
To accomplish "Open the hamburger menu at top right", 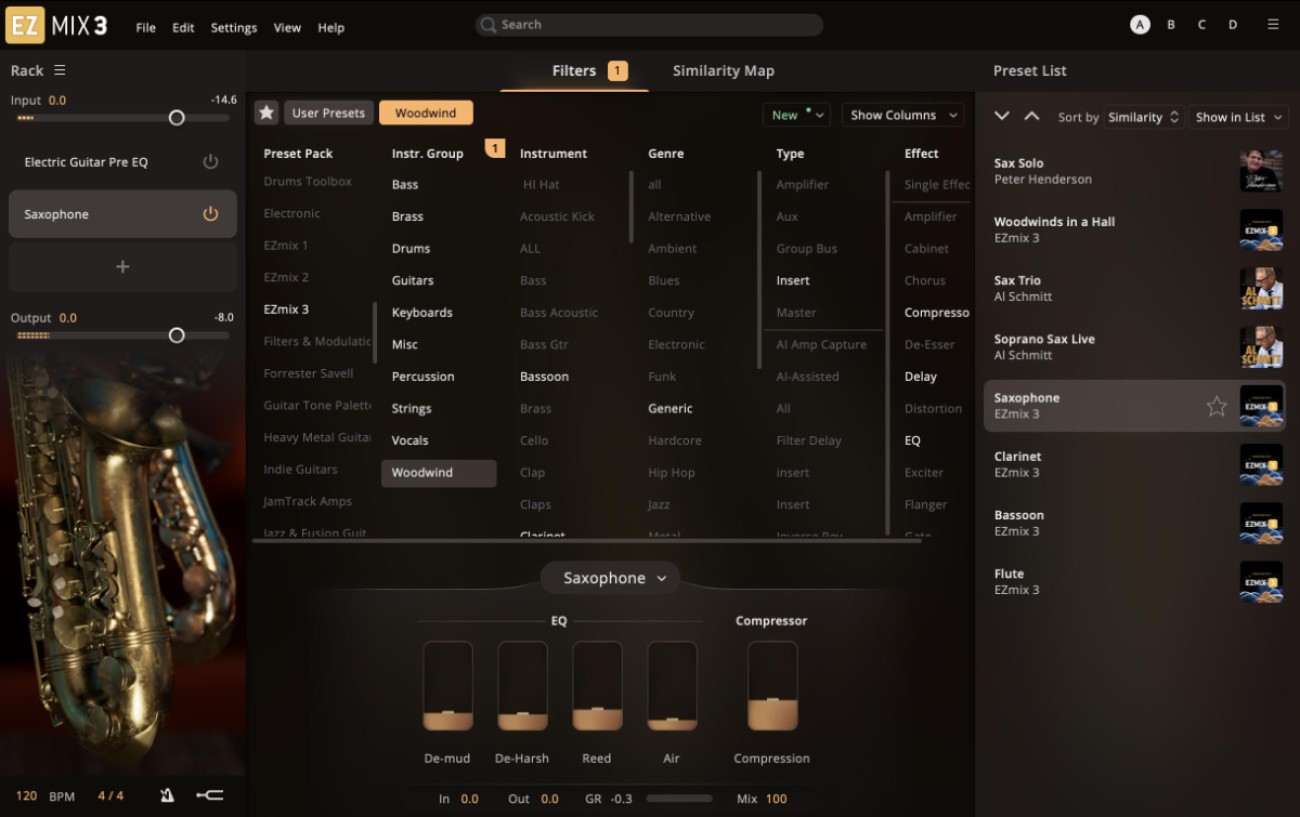I will (1272, 24).
